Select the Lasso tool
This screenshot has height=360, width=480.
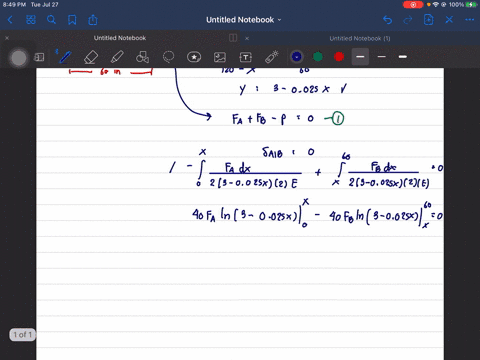coord(168,57)
